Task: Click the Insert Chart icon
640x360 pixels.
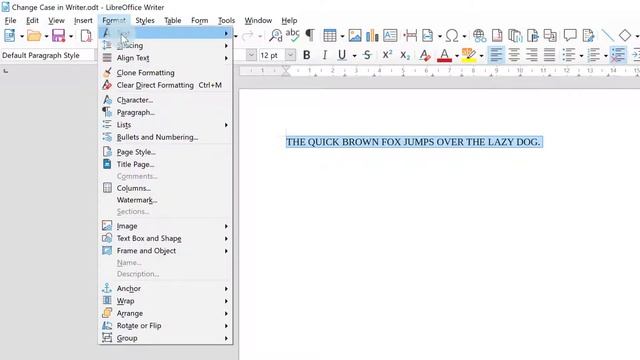Action: click(372, 36)
